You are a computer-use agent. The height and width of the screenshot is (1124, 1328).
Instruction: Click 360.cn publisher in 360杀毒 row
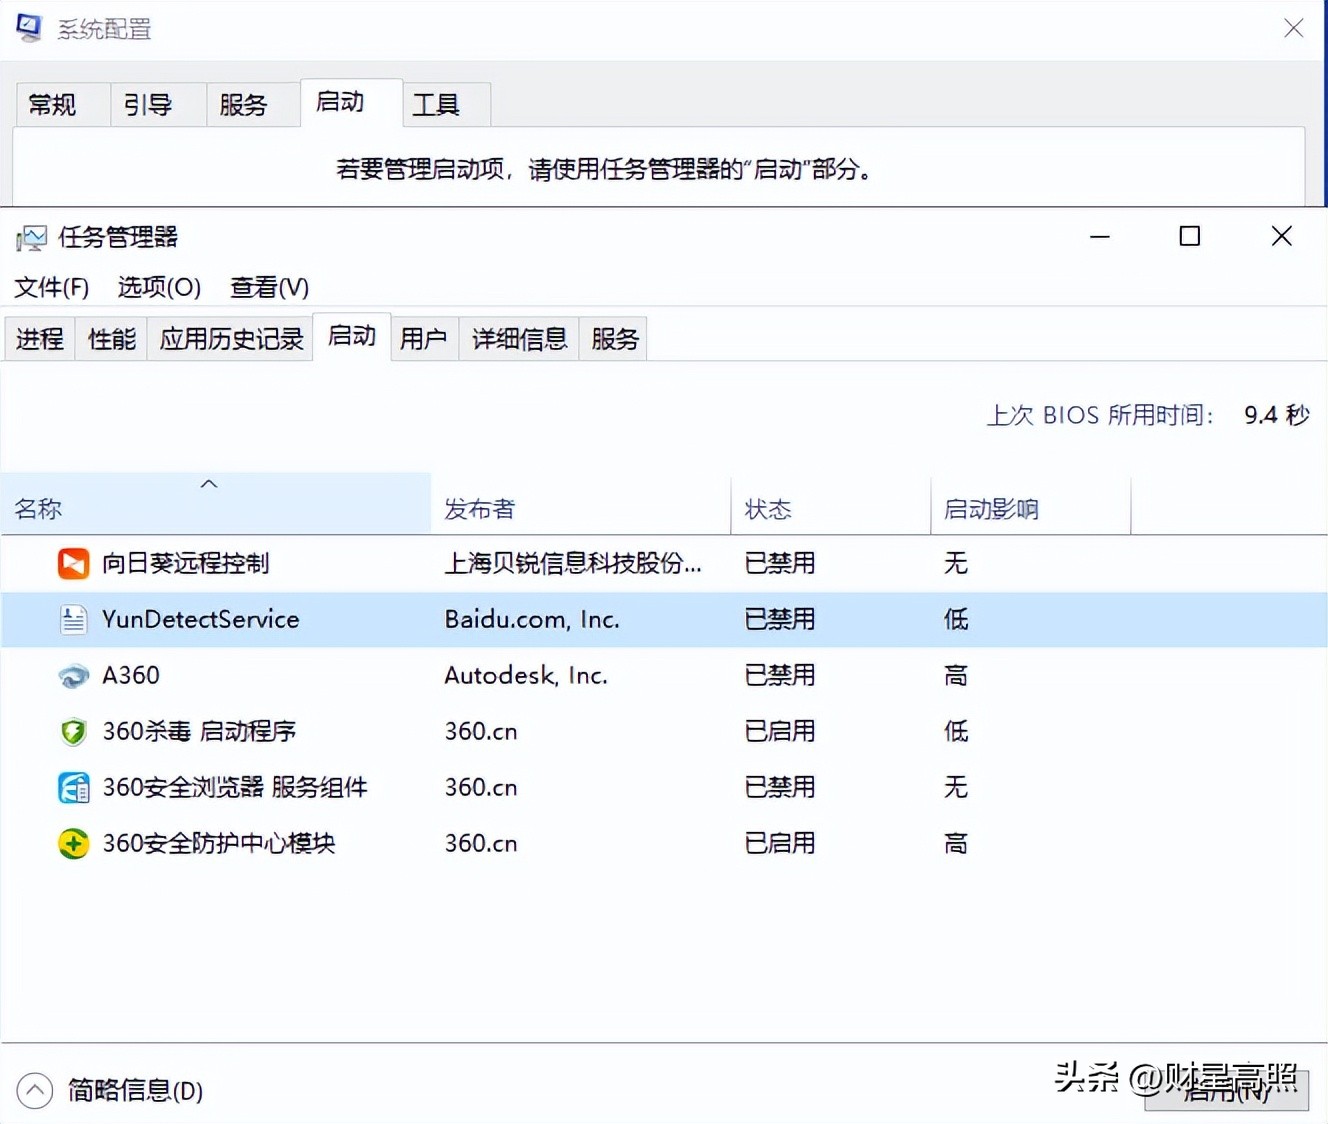coord(481,732)
